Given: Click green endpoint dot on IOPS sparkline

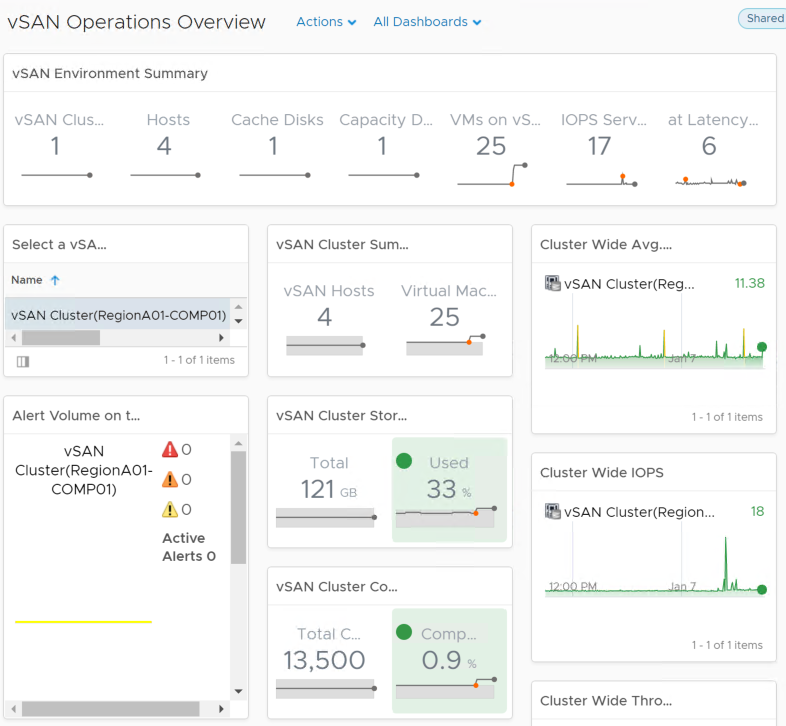Looking at the screenshot, I should [762, 590].
